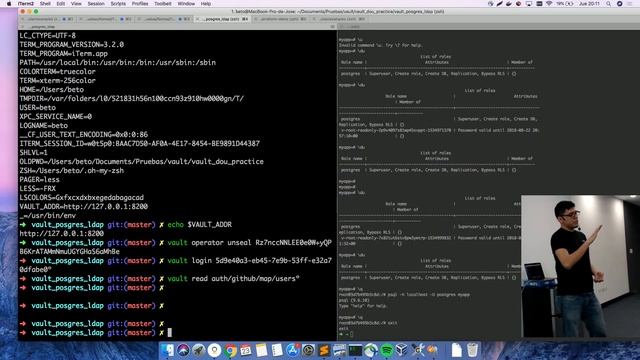This screenshot has height=360, width=640.
Task: Open the Apple menu
Action: [9, 4]
